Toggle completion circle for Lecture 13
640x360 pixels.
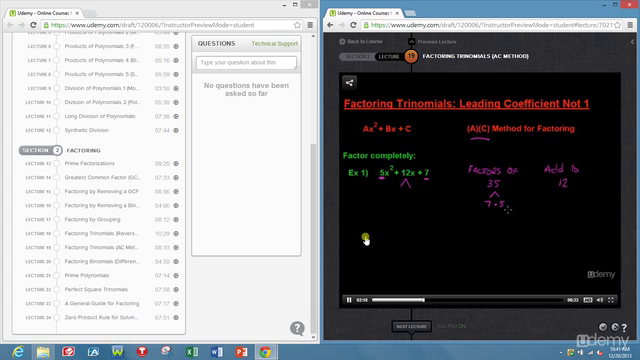pyautogui.click(x=57, y=164)
